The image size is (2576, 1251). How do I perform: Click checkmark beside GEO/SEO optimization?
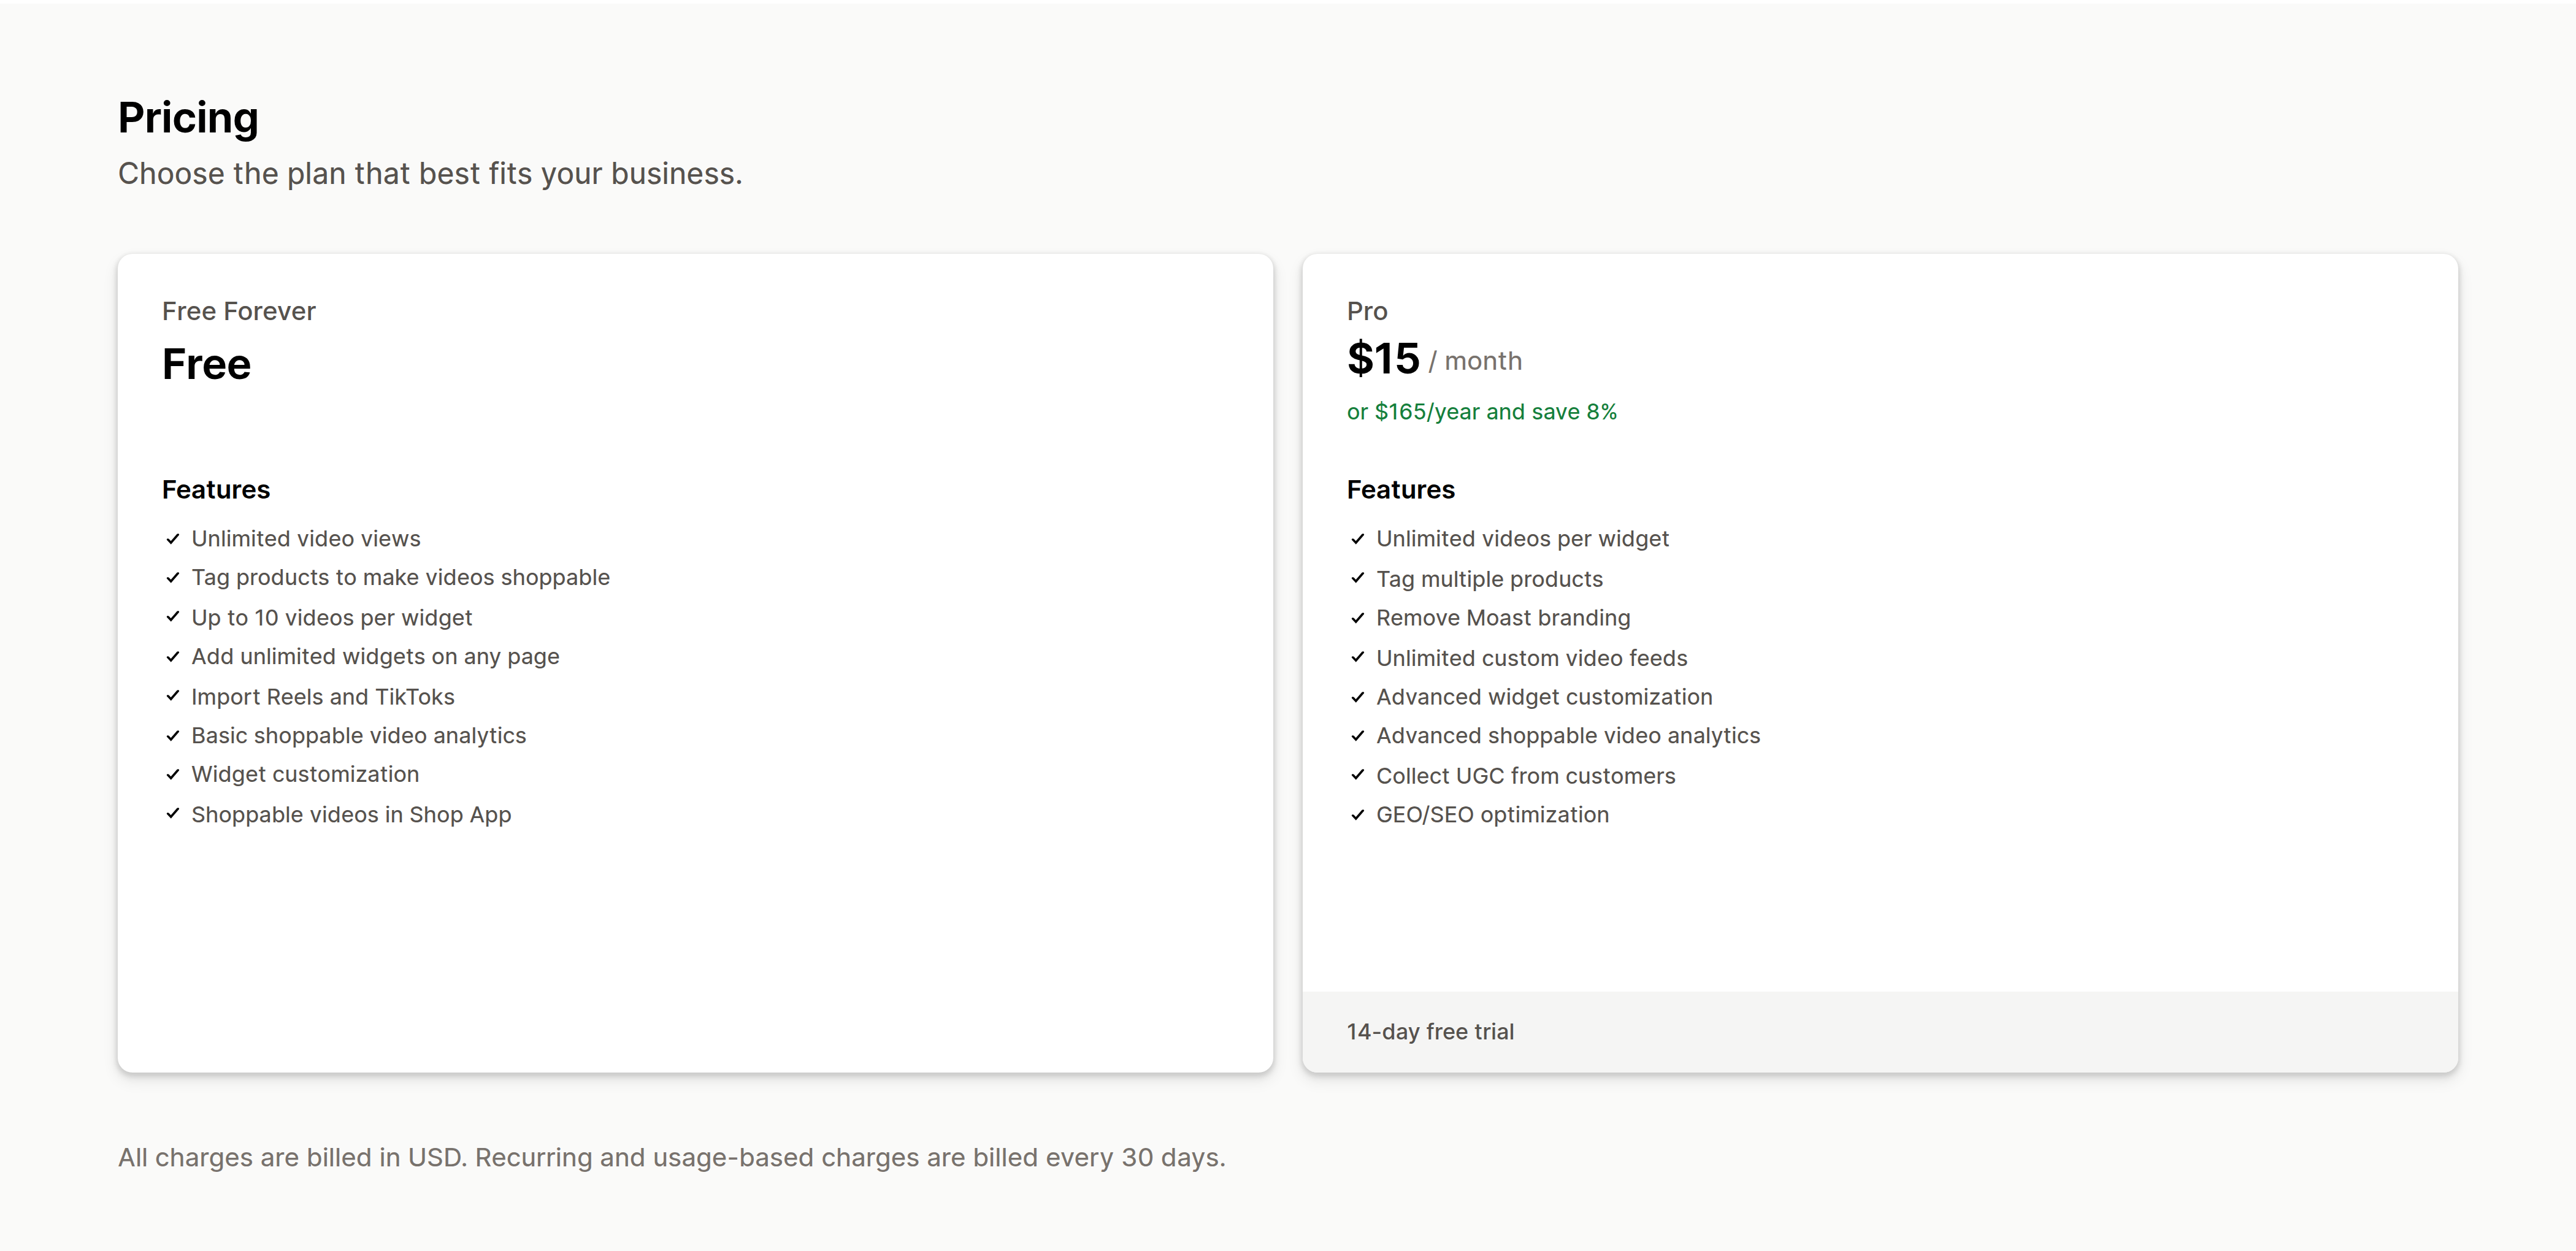1357,815
